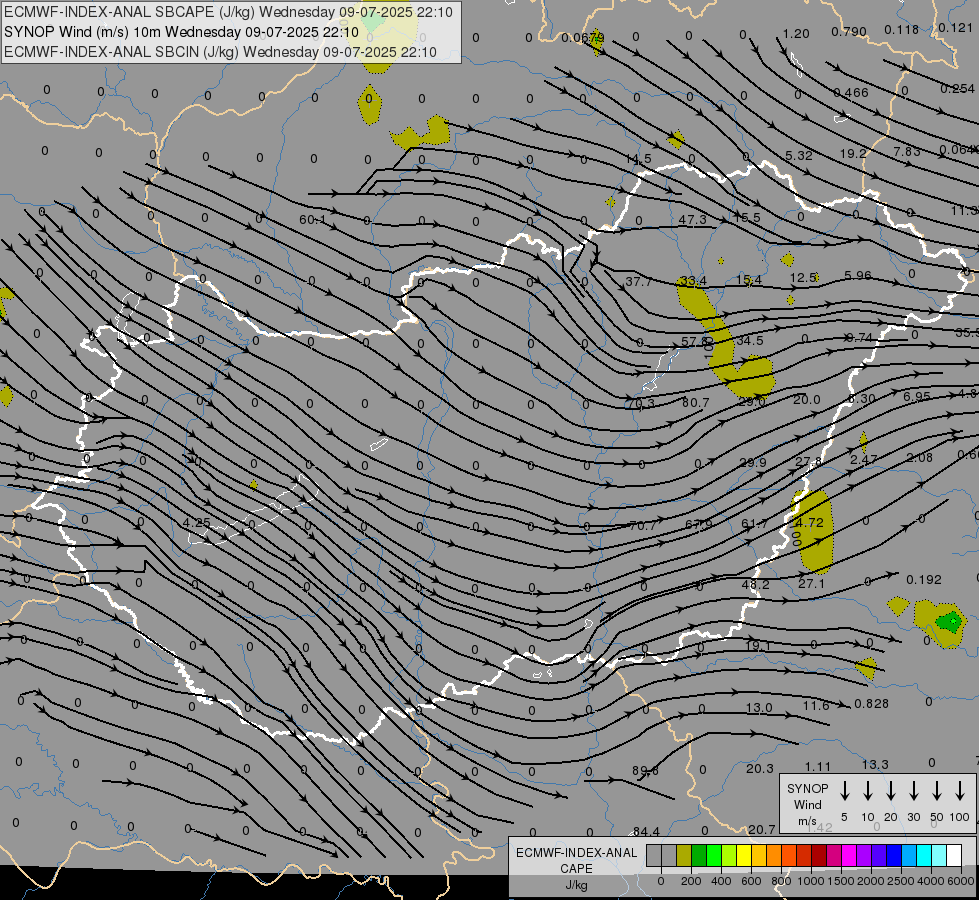
Task: Click the SYNOP Wind 10m title line
Action: tap(182, 32)
